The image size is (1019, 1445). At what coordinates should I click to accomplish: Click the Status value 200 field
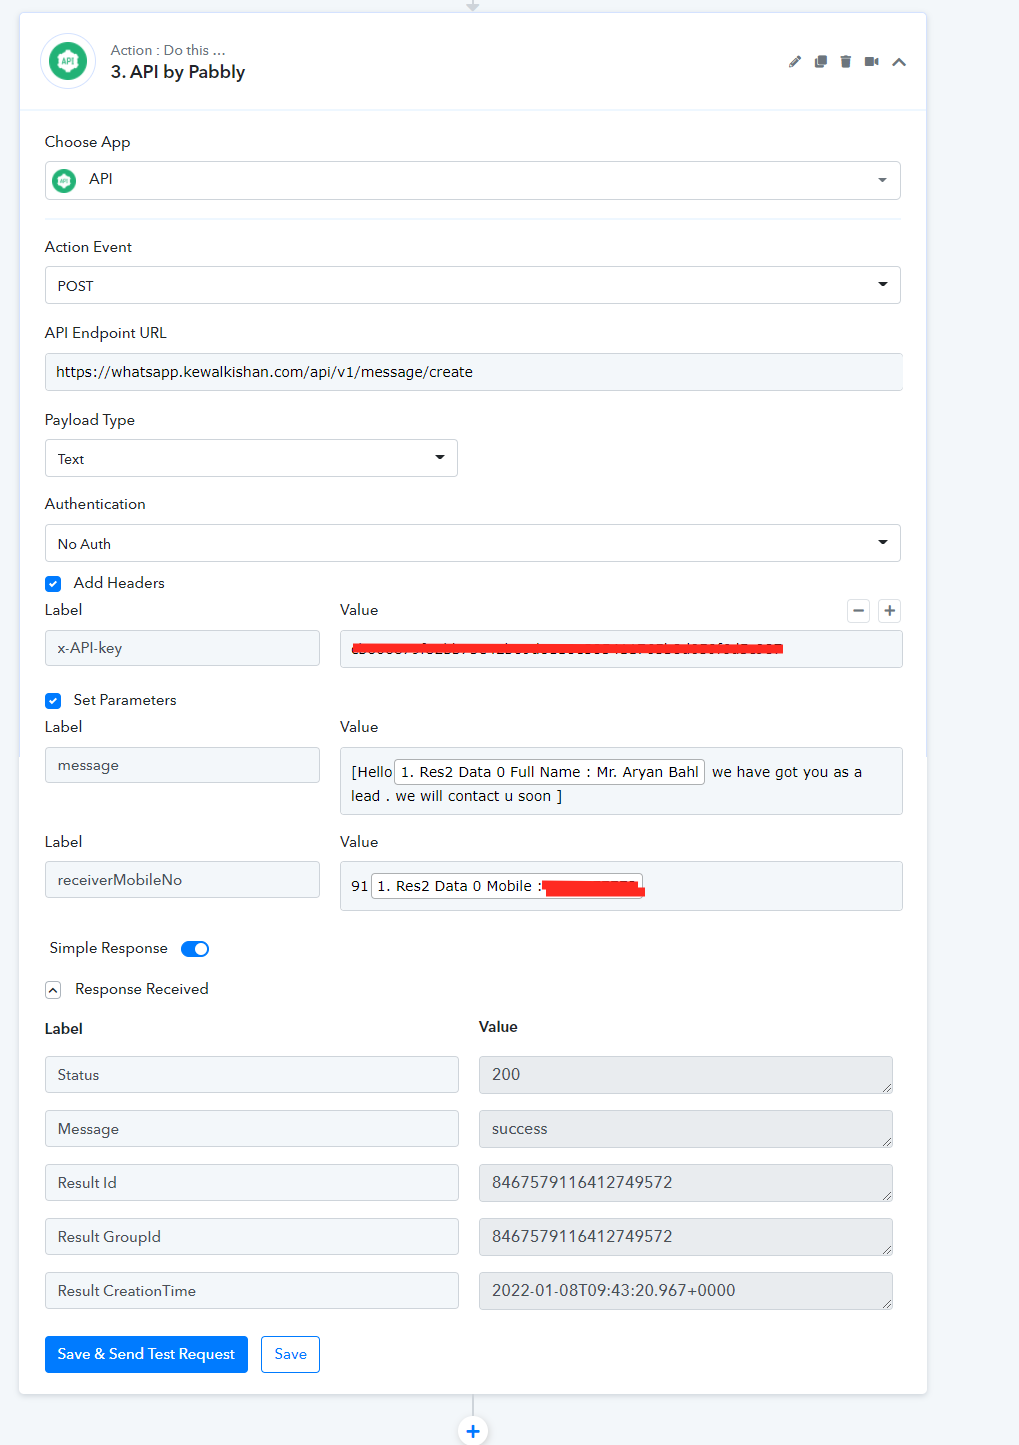point(686,1075)
